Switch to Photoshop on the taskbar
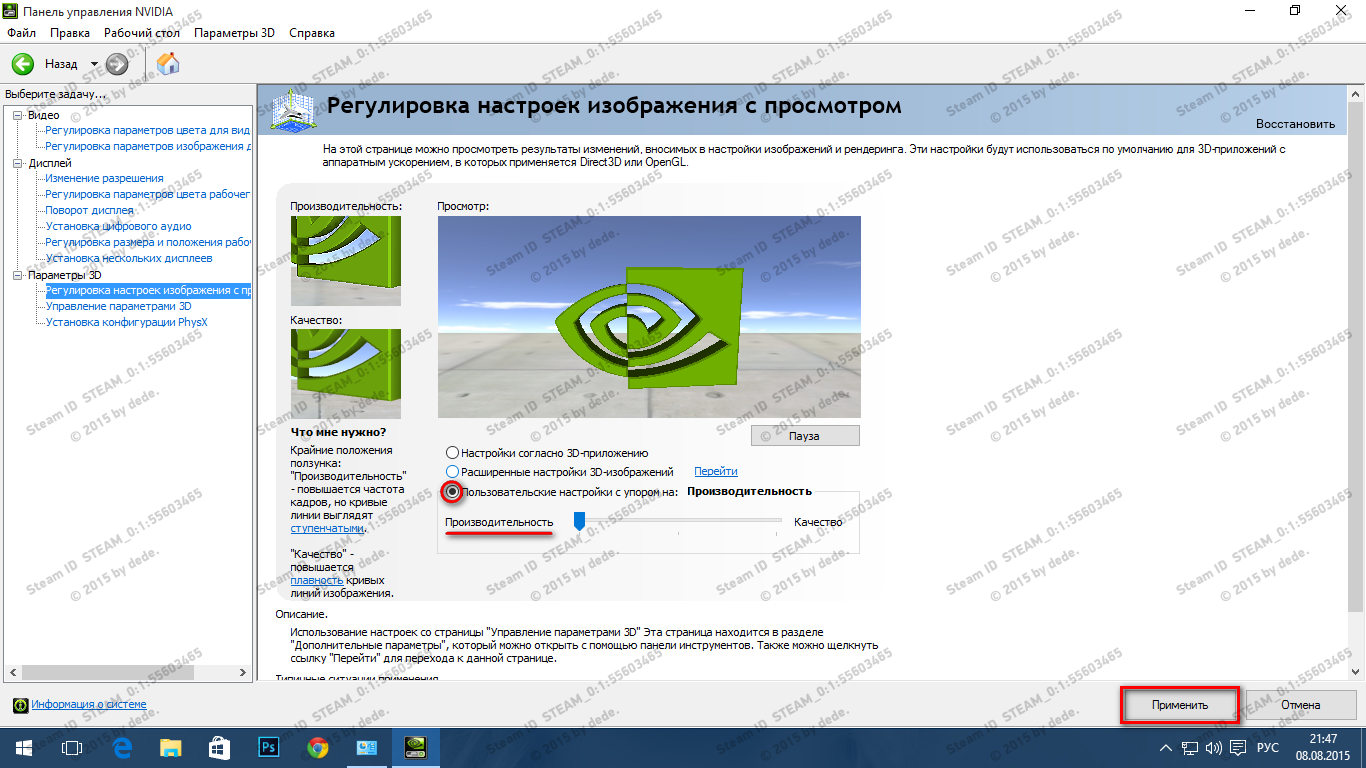1366x768 pixels. coord(268,747)
